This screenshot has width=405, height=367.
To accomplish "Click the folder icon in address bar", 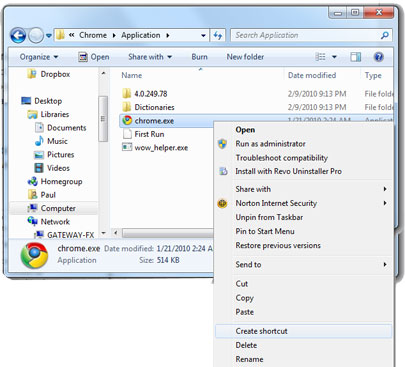I will pos(60,35).
